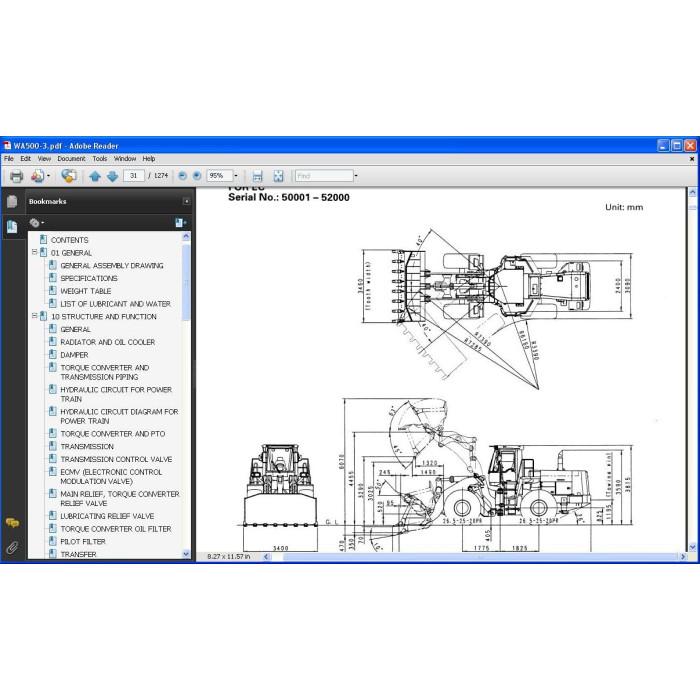
Task: Open the Document menu
Action: click(x=71, y=158)
